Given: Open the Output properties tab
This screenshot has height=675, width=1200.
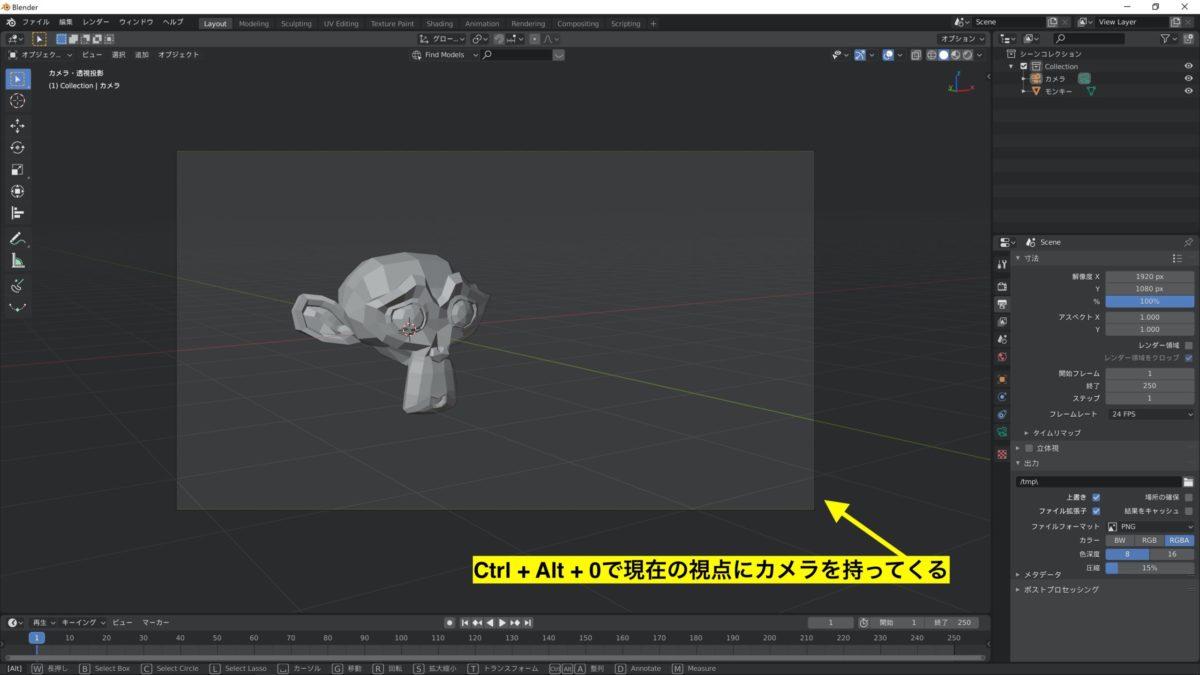Looking at the screenshot, I should click(1002, 304).
